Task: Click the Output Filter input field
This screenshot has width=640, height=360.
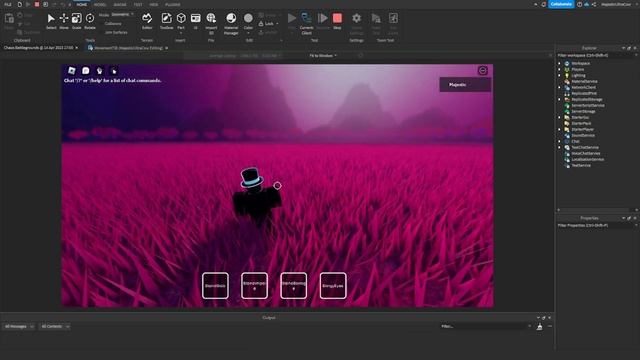Action: [x=486, y=327]
